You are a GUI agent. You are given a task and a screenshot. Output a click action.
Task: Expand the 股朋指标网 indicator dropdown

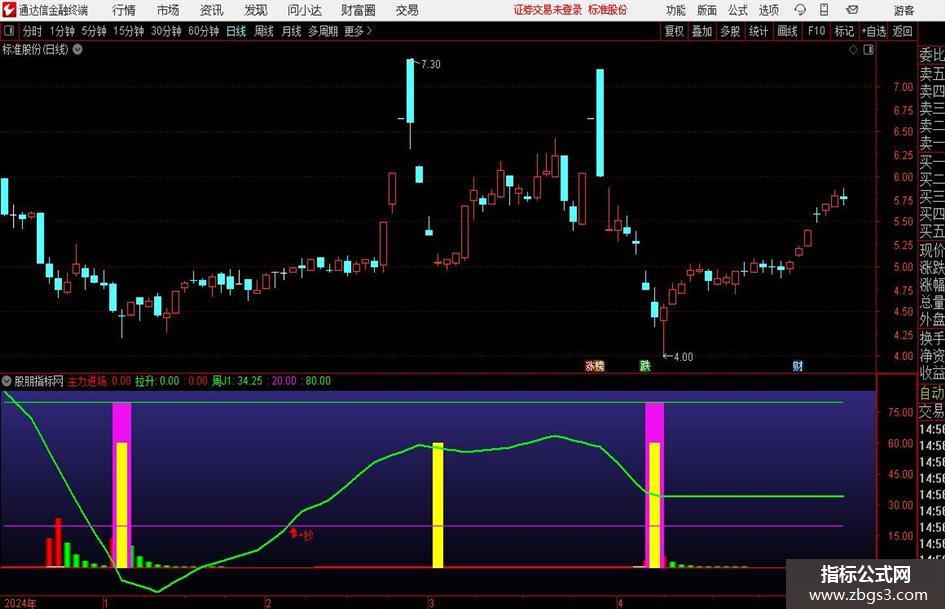tap(7, 380)
